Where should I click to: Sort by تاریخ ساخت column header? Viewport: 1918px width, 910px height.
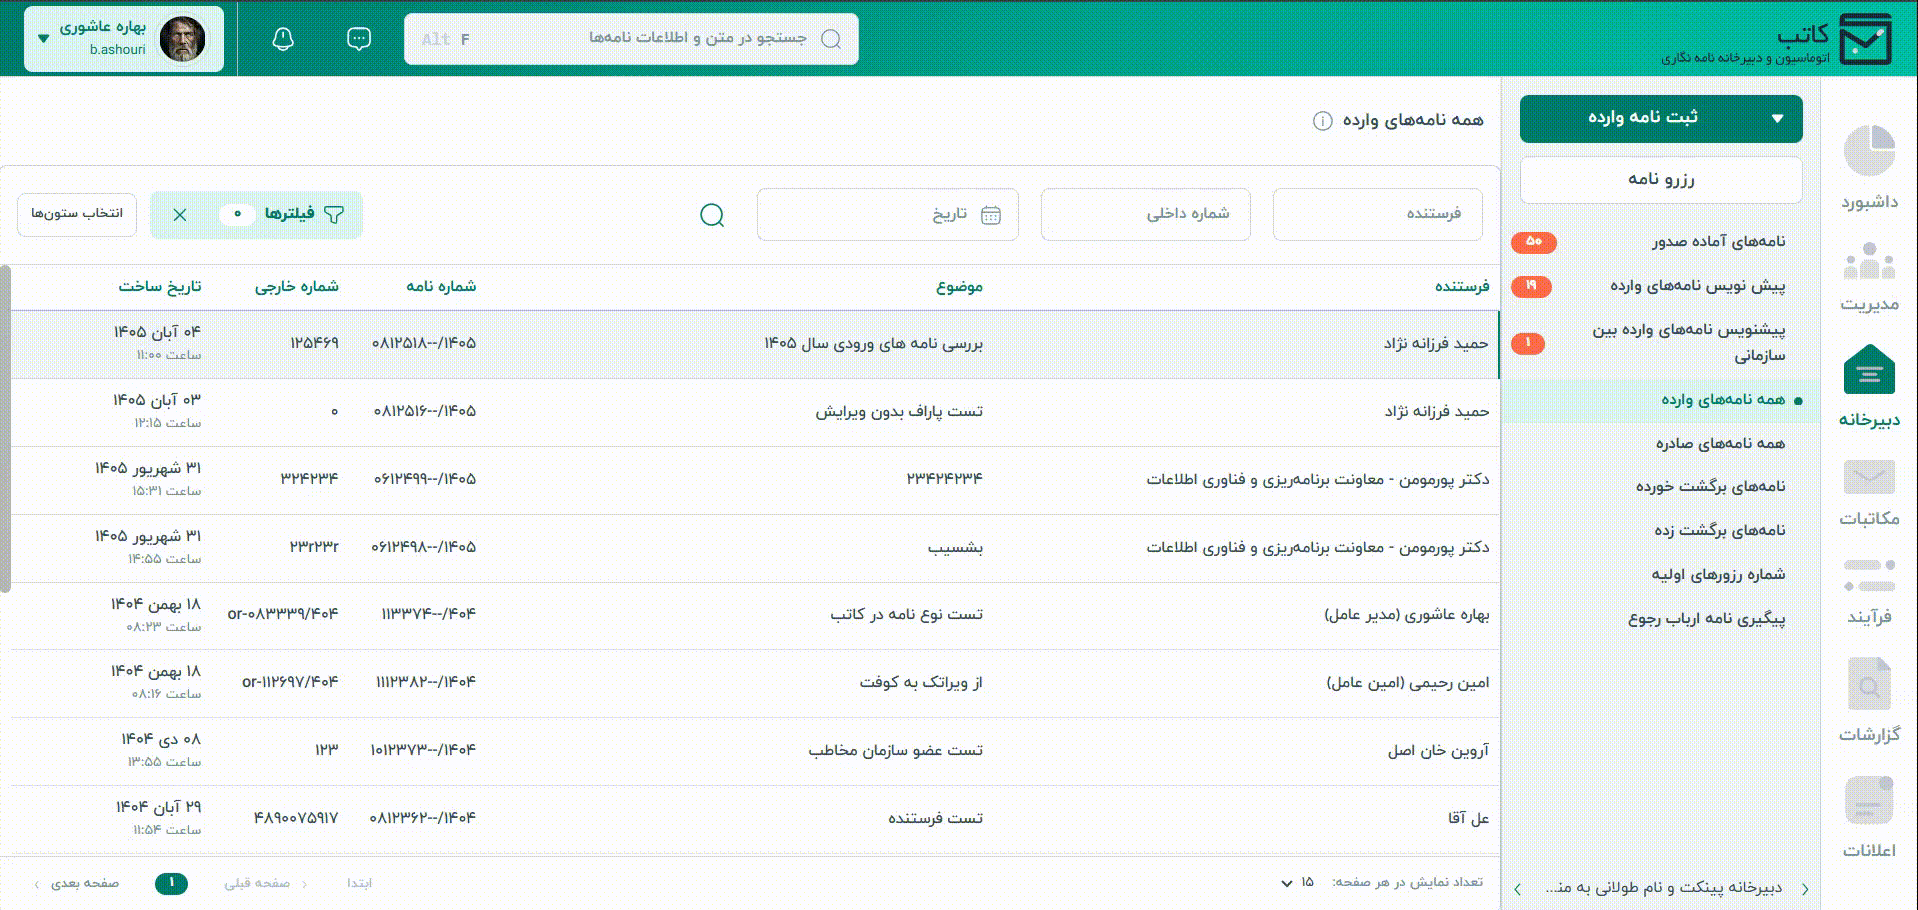pyautogui.click(x=160, y=287)
